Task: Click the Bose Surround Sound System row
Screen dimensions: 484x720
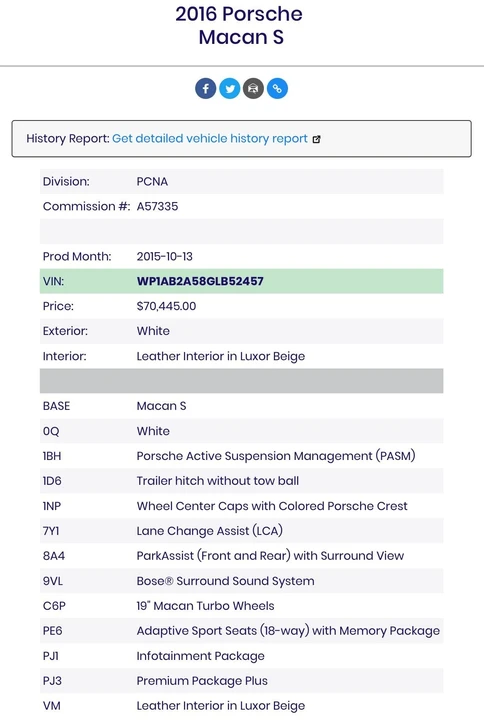Action: [242, 581]
